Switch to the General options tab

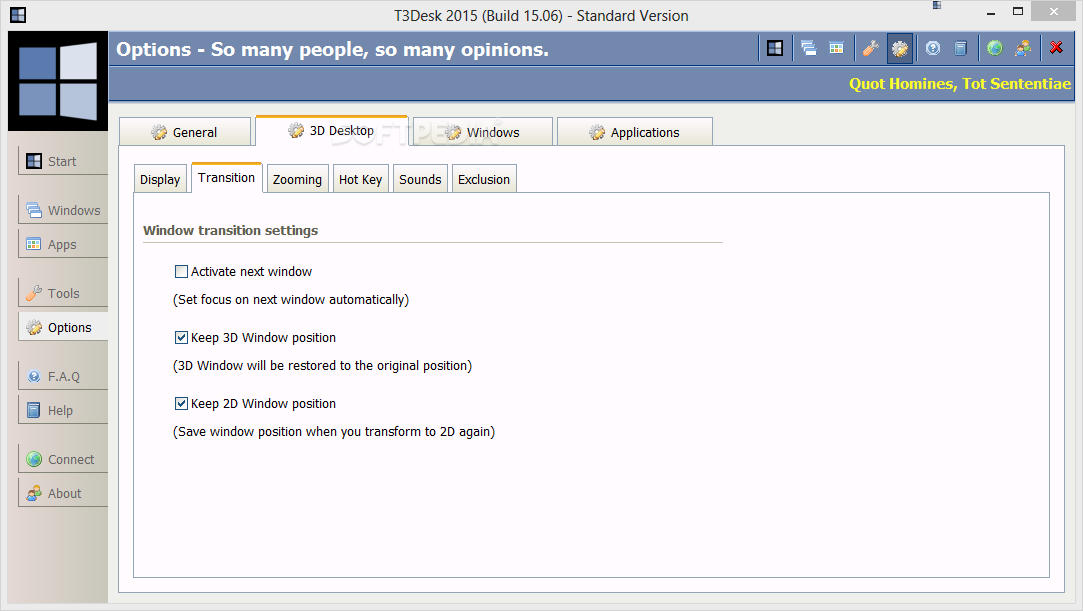[185, 132]
